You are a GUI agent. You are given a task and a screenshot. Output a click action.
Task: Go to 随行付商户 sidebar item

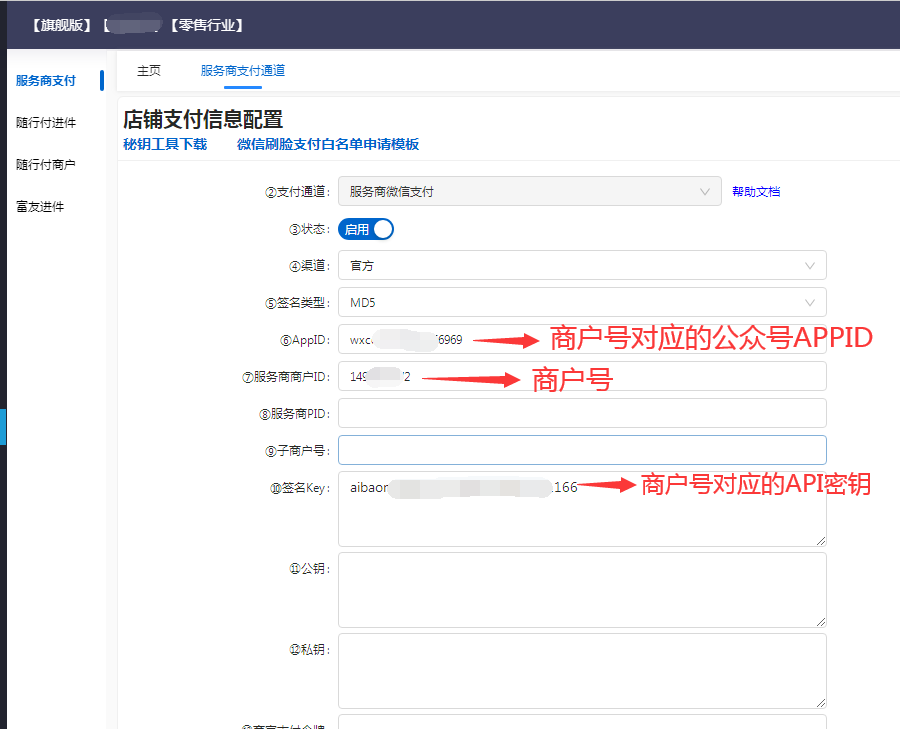46,165
